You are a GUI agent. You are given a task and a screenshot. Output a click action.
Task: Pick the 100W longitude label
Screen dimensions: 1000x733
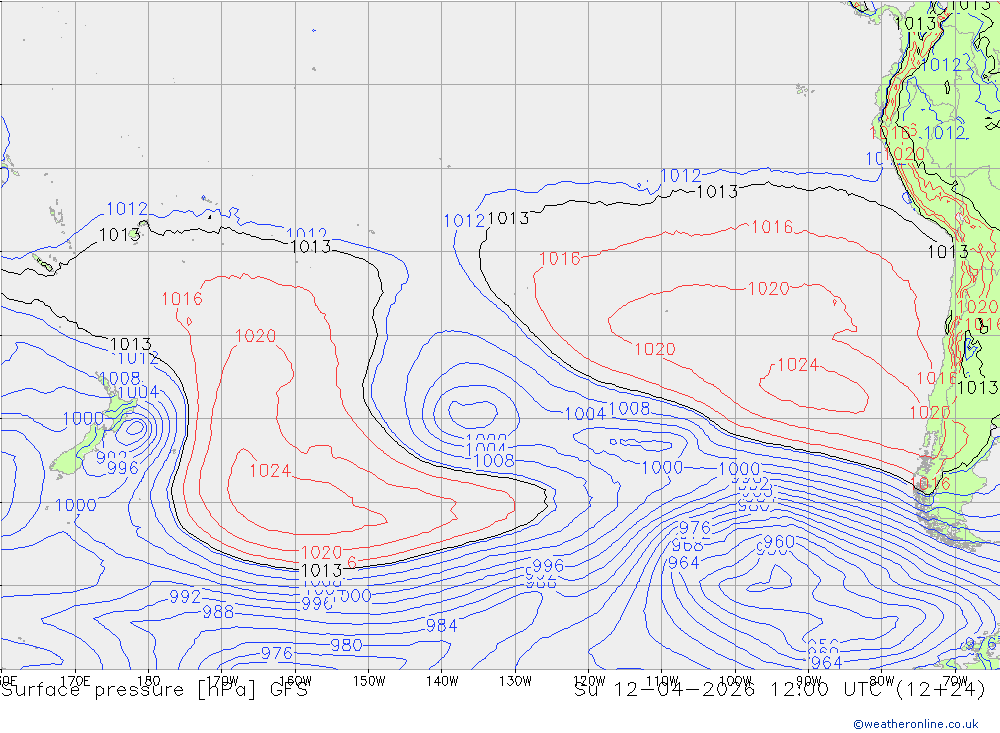[x=735, y=681]
